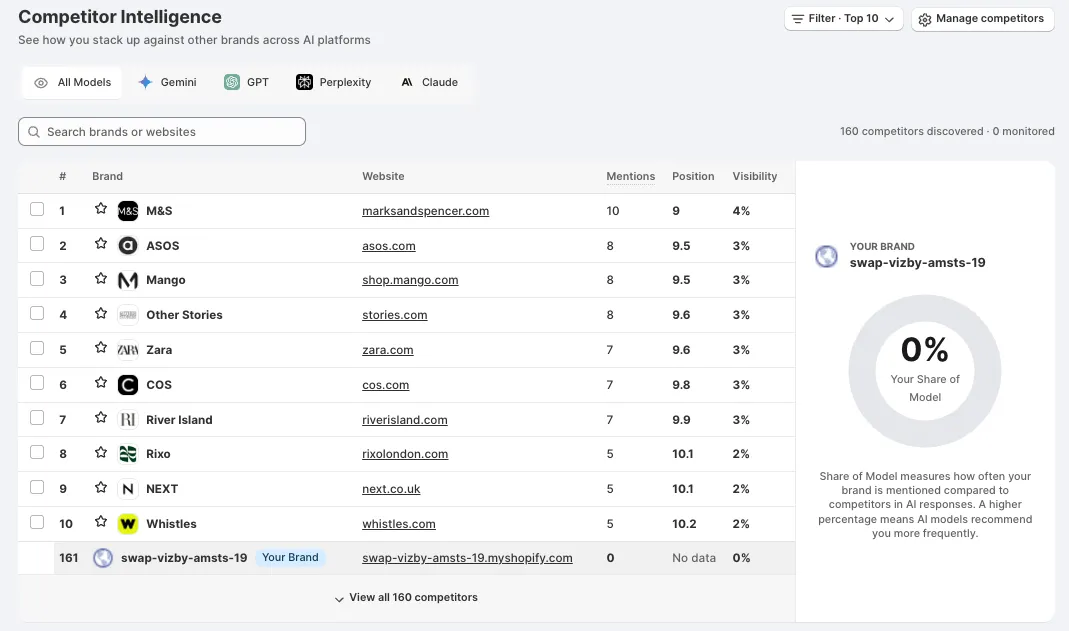Open swap-vizby-amsts-19.myshopify.com link
The width and height of the screenshot is (1069, 631).
tap(467, 558)
